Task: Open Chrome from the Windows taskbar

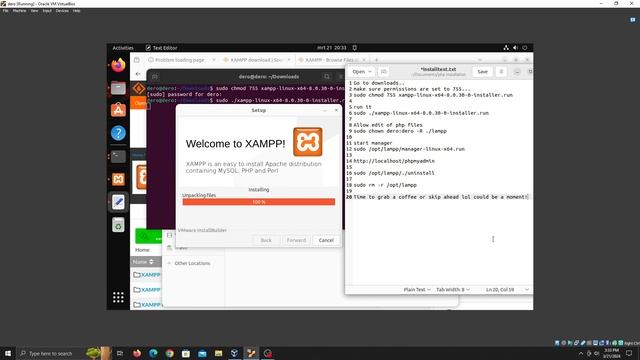Action: (x=169, y=353)
